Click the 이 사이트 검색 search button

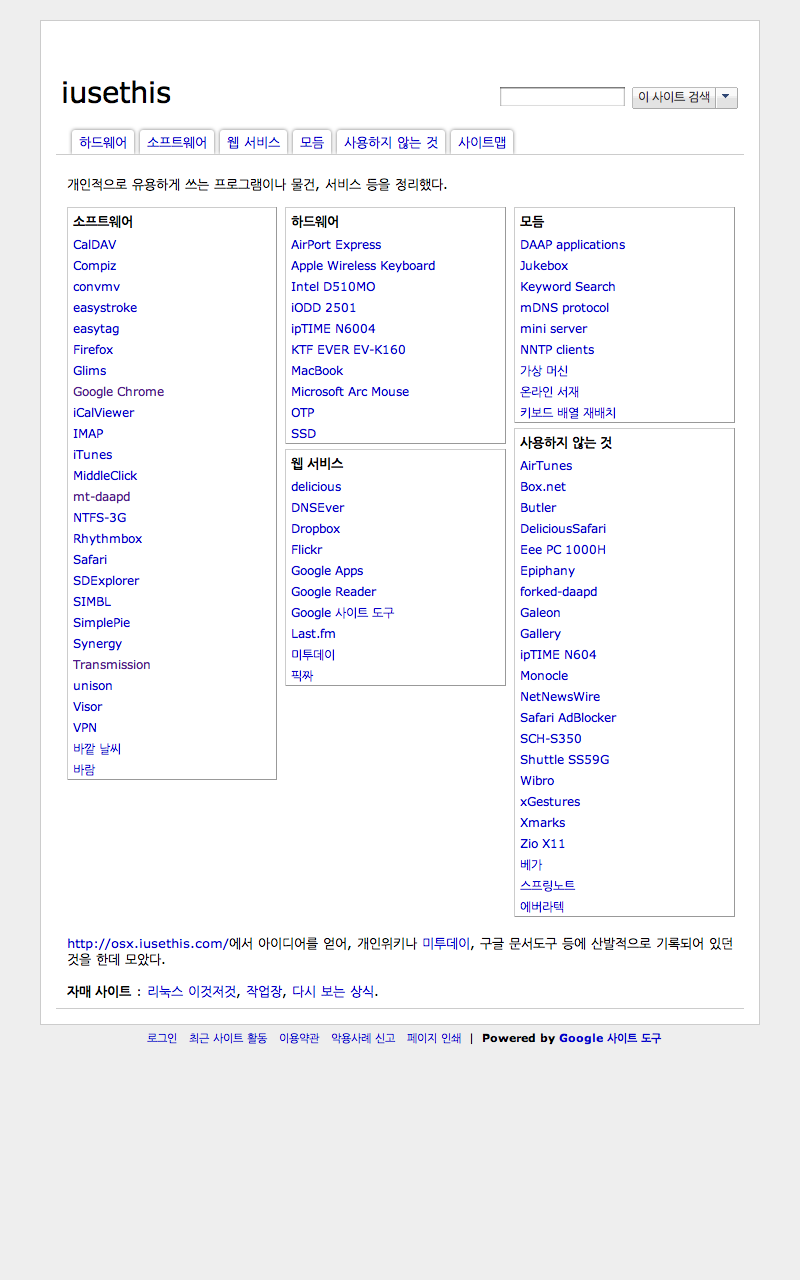click(674, 97)
